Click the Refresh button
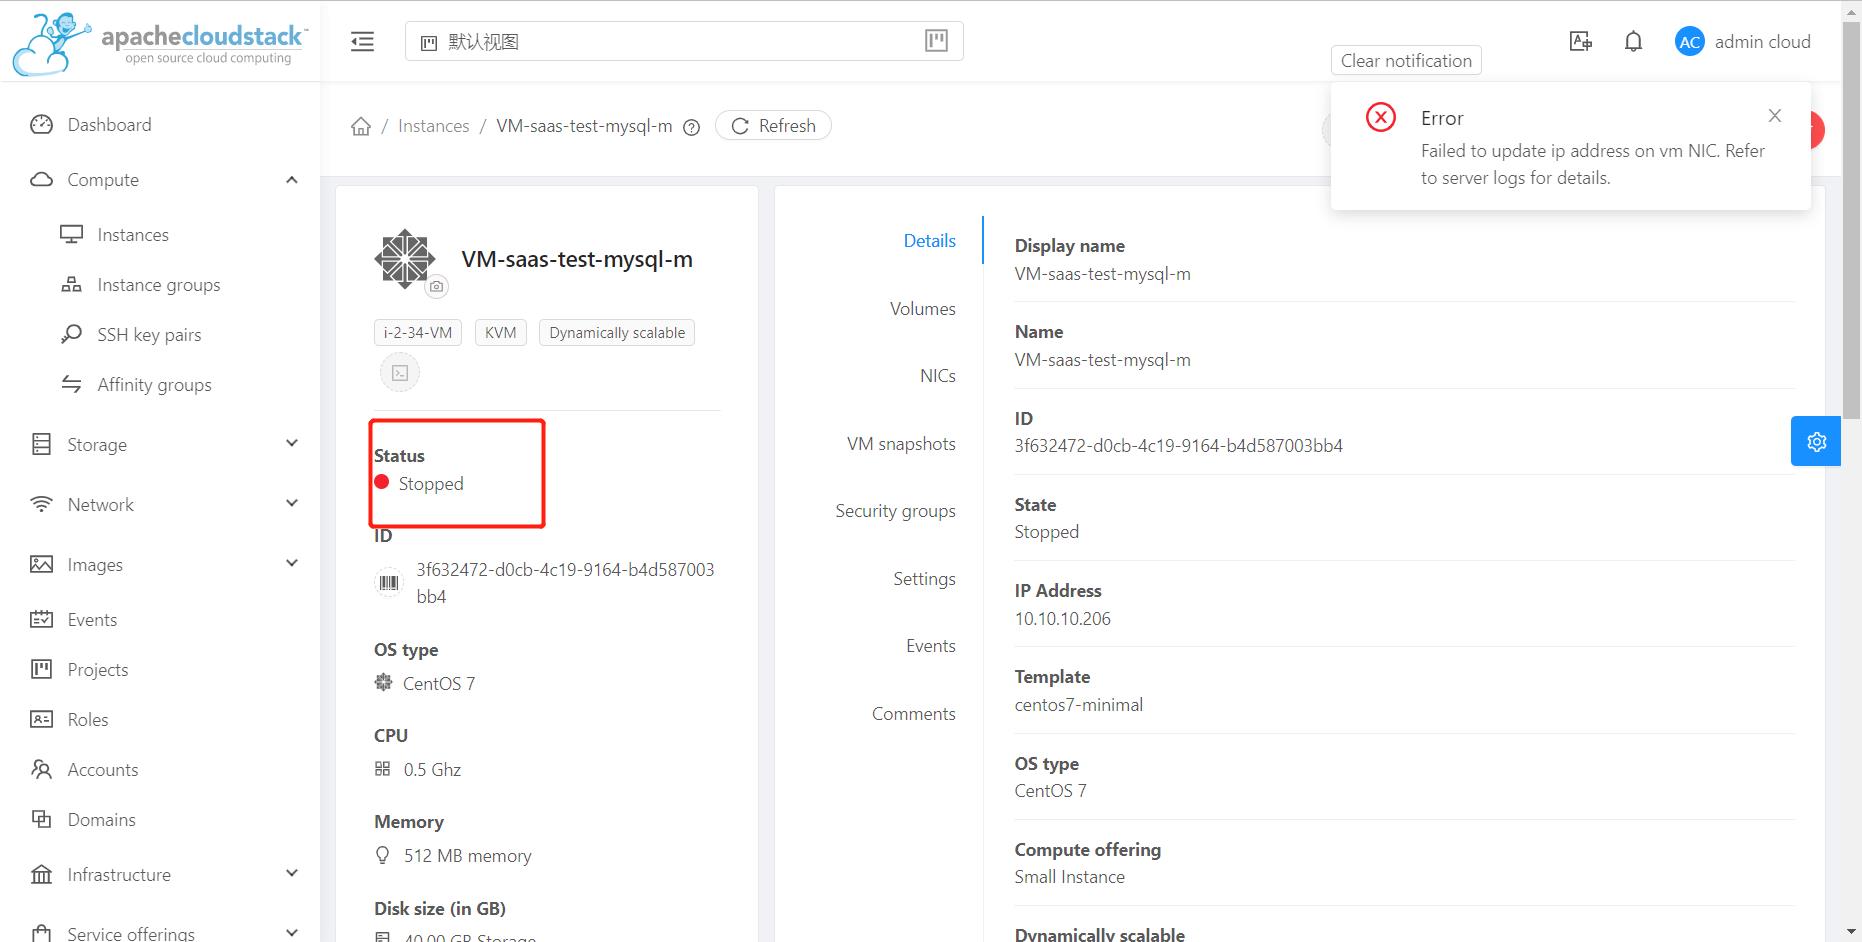Viewport: 1862px width, 942px height. coord(772,125)
